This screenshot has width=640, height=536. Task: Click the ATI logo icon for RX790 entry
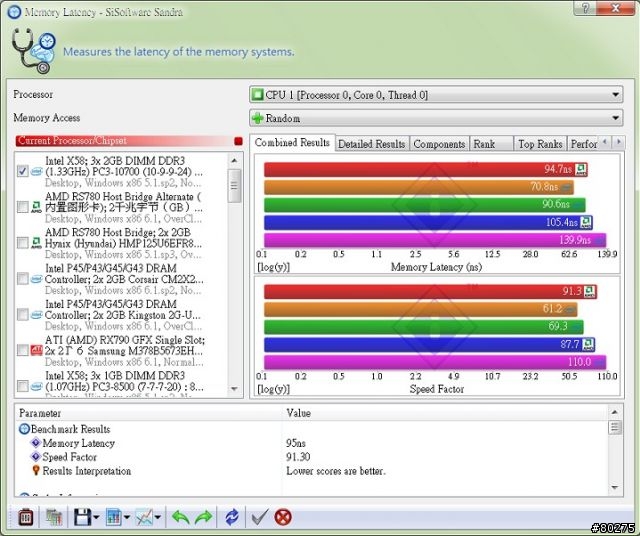36,350
